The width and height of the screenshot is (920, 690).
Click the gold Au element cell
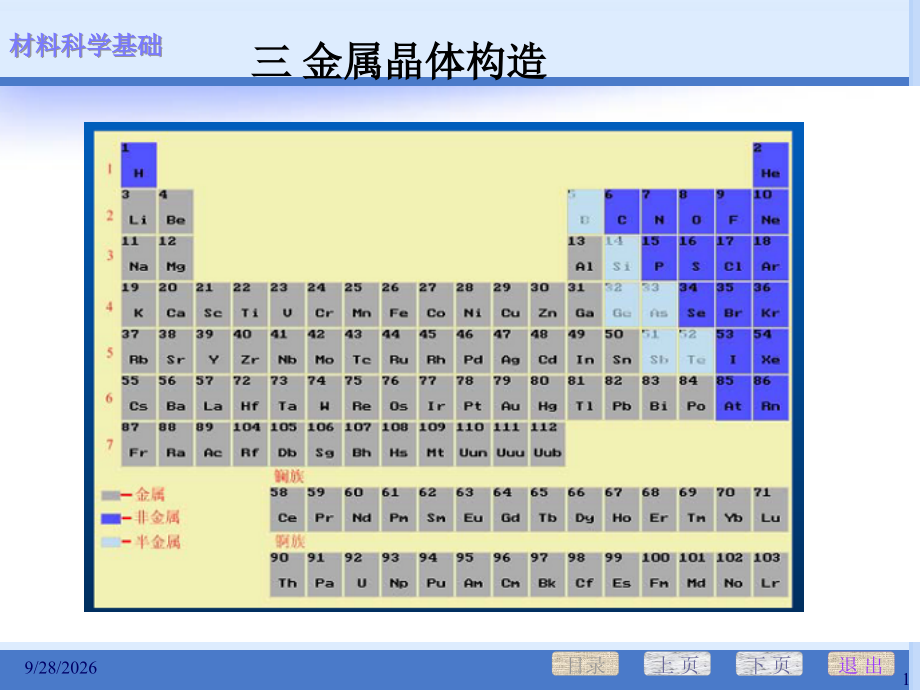click(510, 397)
